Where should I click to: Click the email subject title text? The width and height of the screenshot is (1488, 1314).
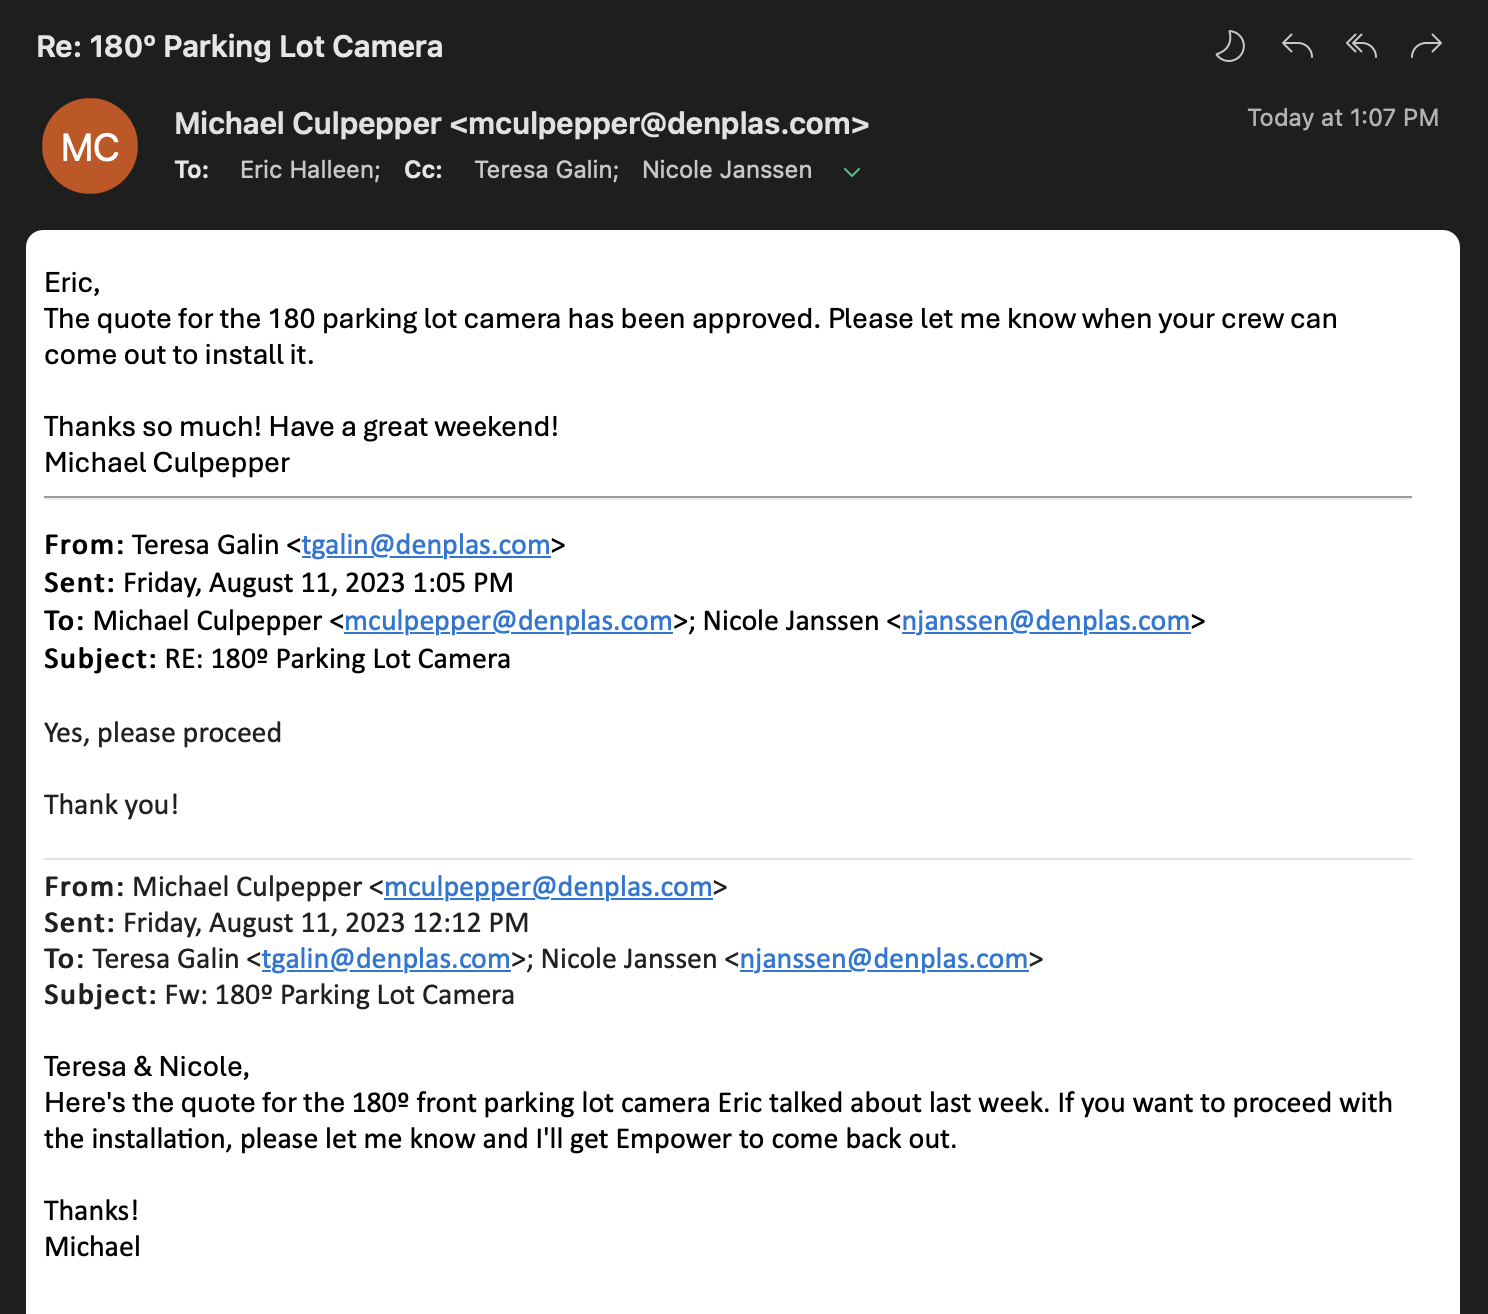240,47
